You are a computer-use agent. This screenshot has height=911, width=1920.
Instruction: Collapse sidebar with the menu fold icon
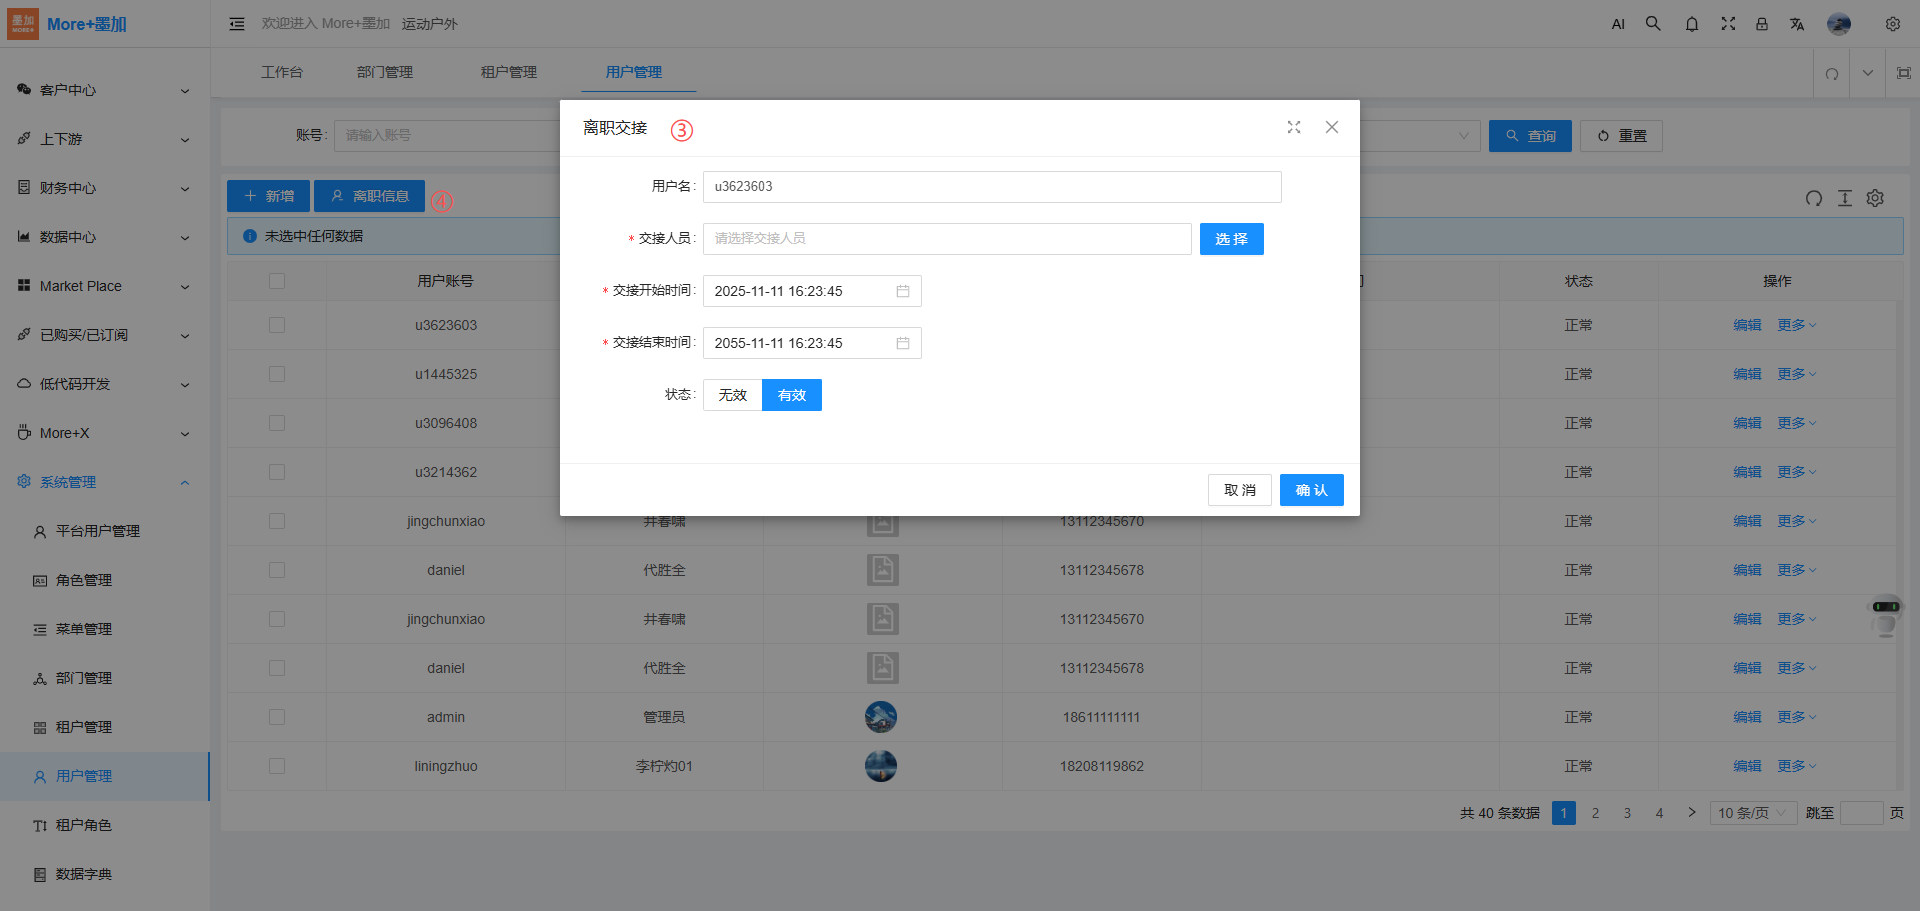237,24
